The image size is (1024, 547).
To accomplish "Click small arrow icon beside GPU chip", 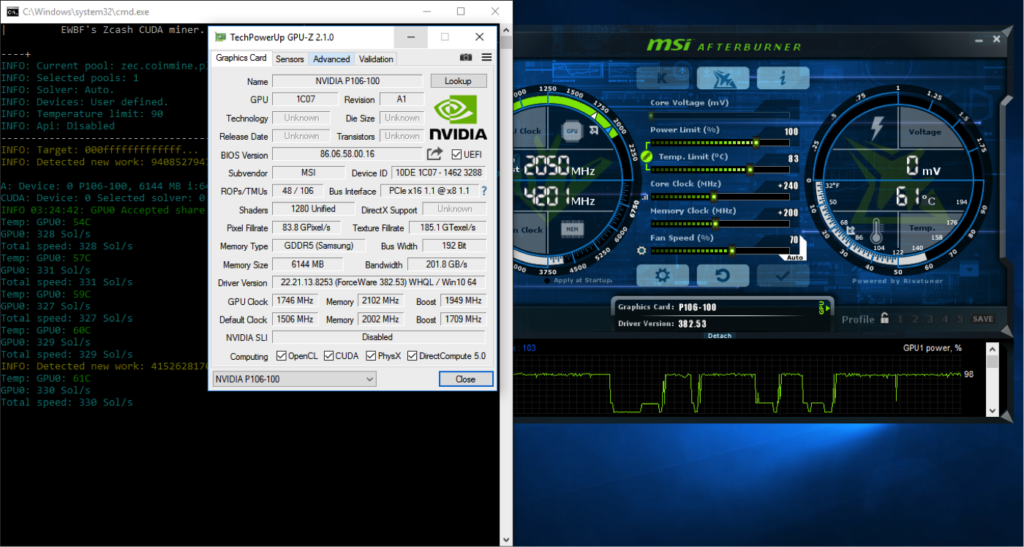I will [x=594, y=131].
